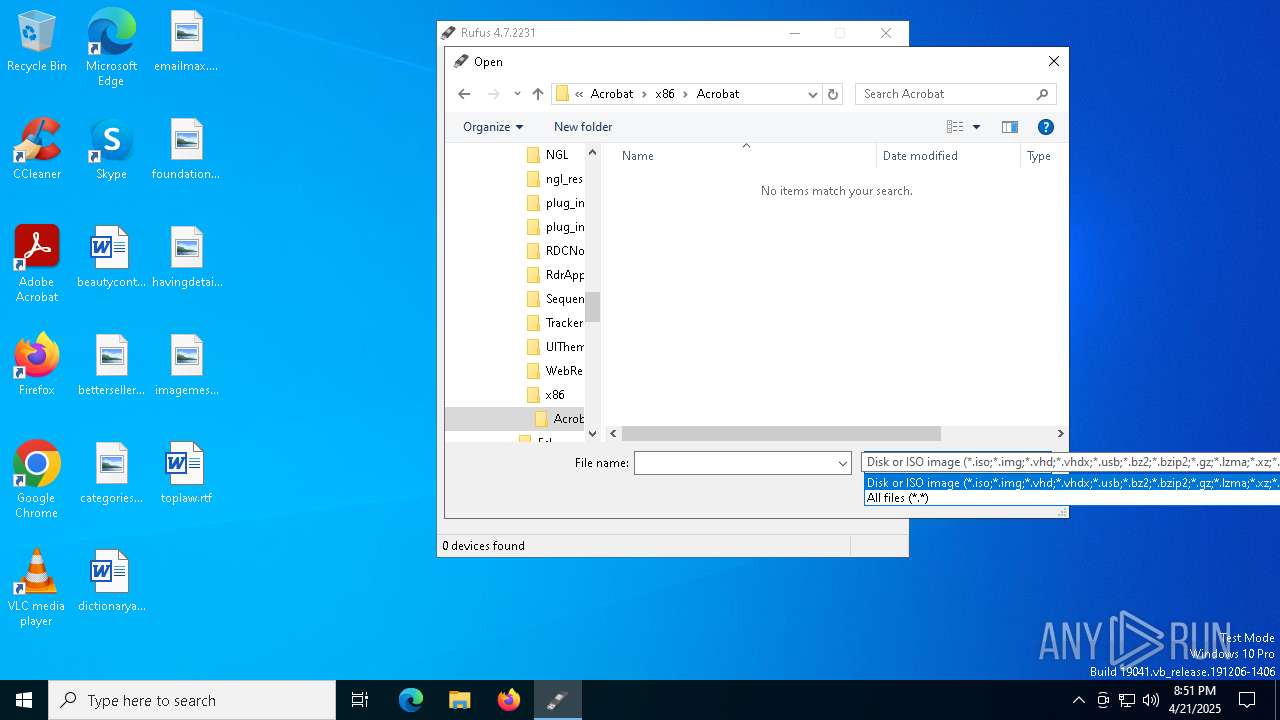Open the notification center
This screenshot has width=1280, height=720.
pos(1247,700)
